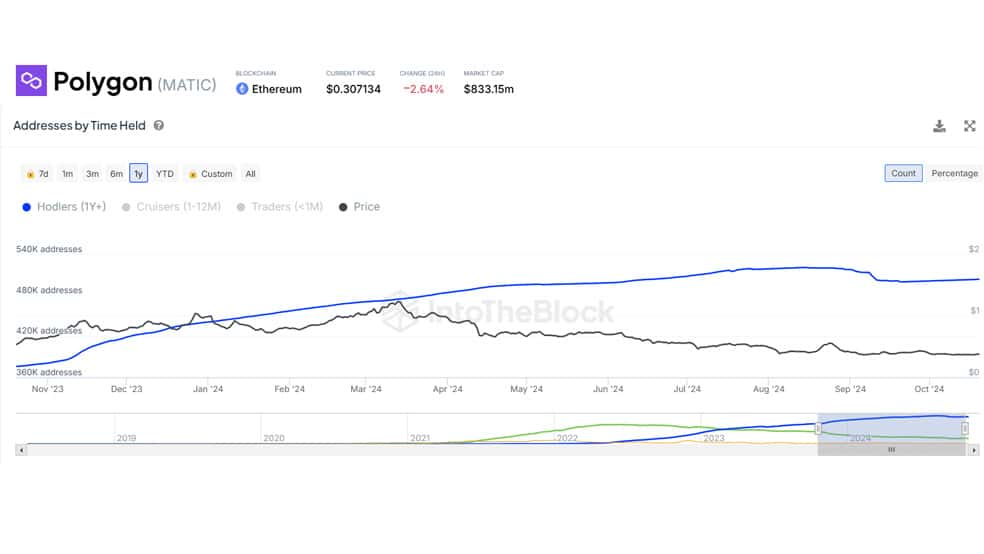984x554 pixels.
Task: Click the left scroll arrow of navigator
Action: (21, 450)
